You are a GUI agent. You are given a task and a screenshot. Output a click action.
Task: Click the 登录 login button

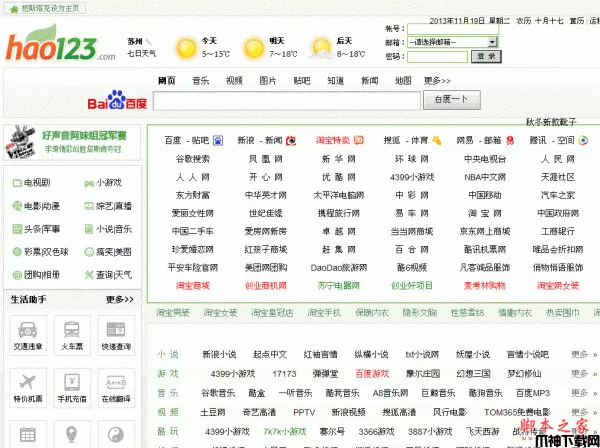tap(486, 57)
